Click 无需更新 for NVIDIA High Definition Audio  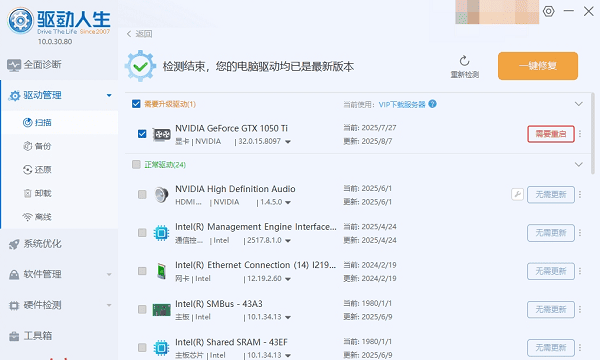(x=551, y=195)
